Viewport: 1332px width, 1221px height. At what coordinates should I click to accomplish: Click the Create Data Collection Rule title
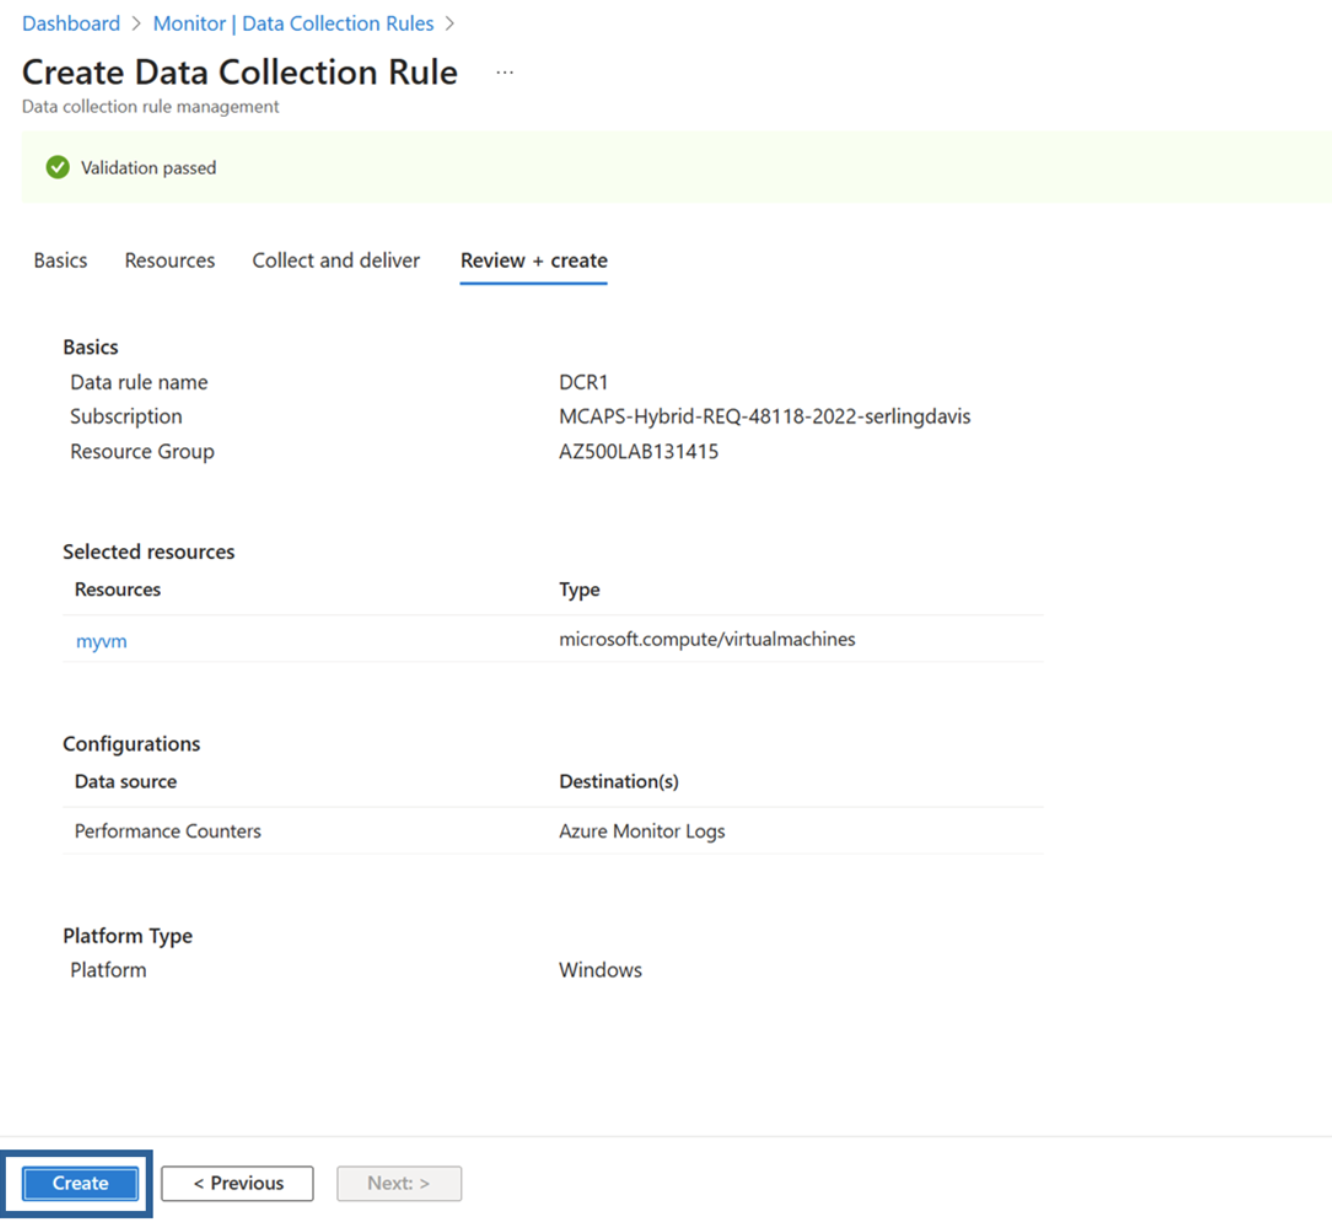[240, 72]
